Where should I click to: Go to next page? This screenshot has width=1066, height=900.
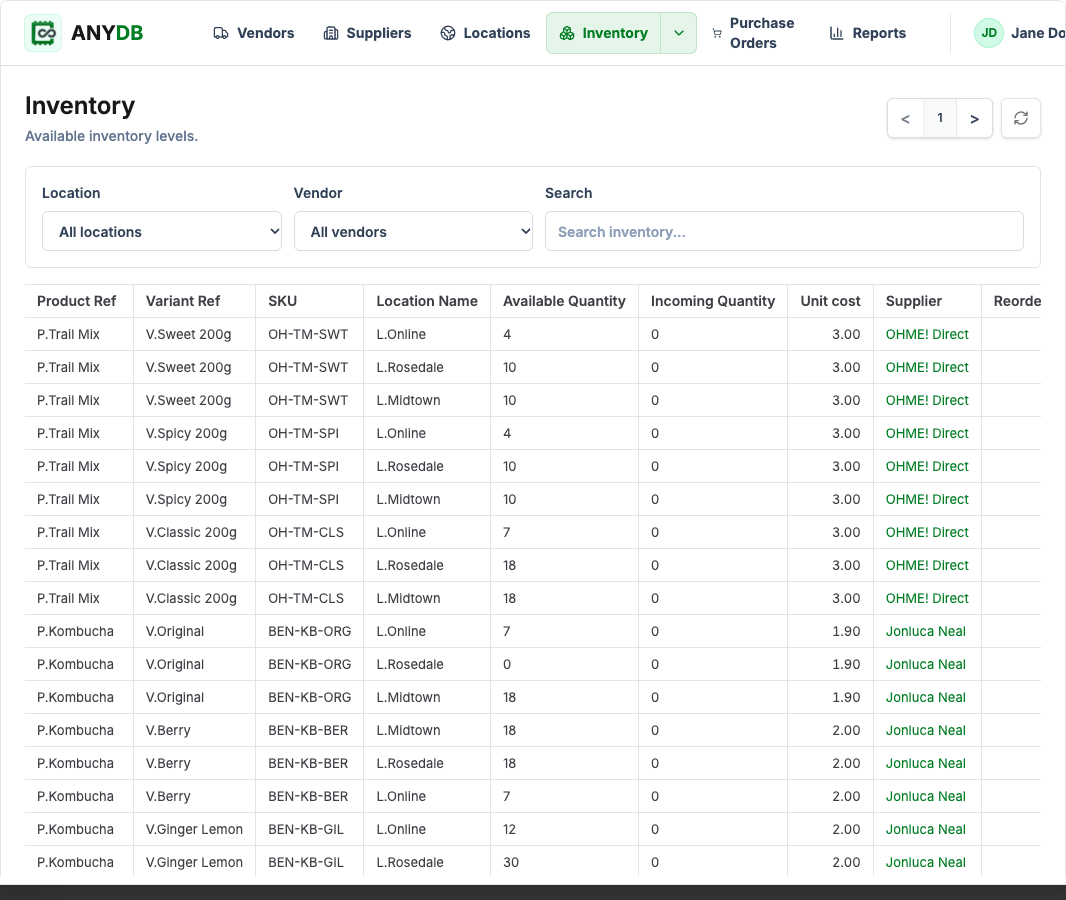[974, 118]
